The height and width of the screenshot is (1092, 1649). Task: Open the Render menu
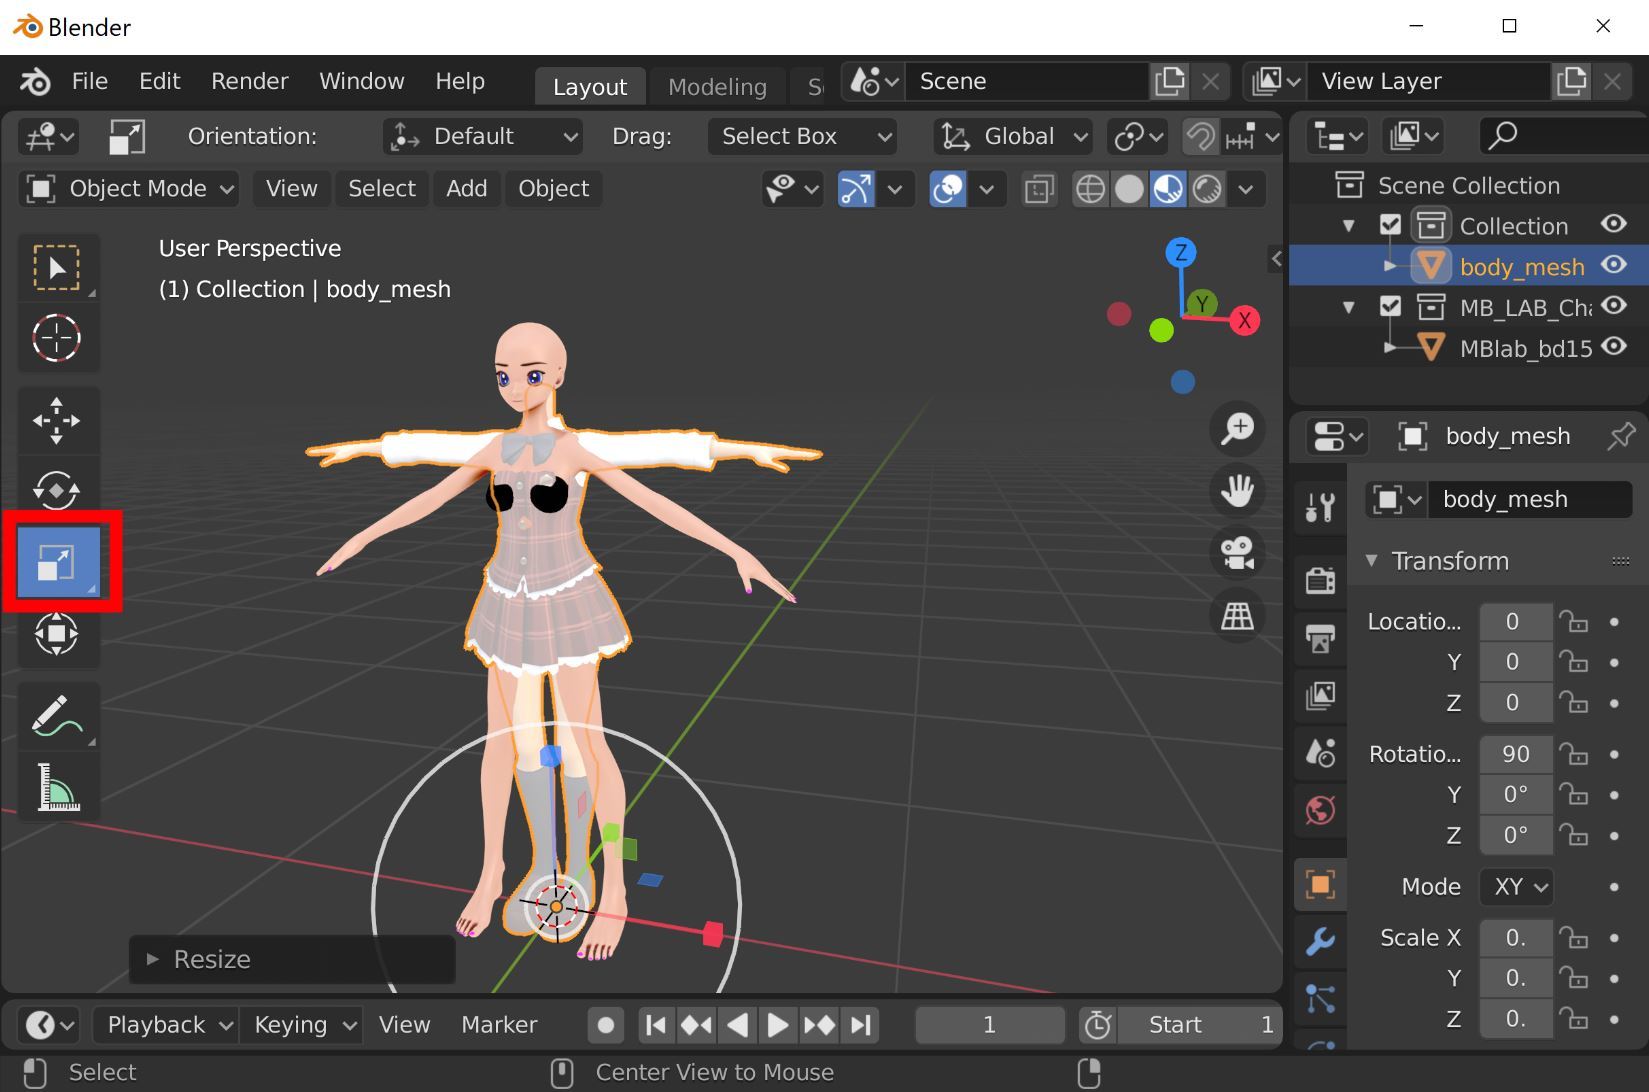coord(249,81)
